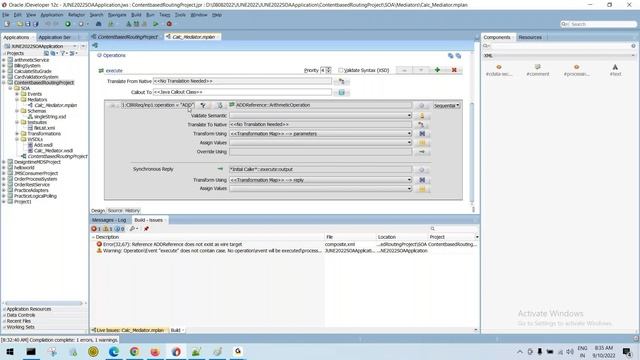Screen dimensions: 640x360
Task: Open the reply Assign Values dropdown
Action: click(409, 189)
